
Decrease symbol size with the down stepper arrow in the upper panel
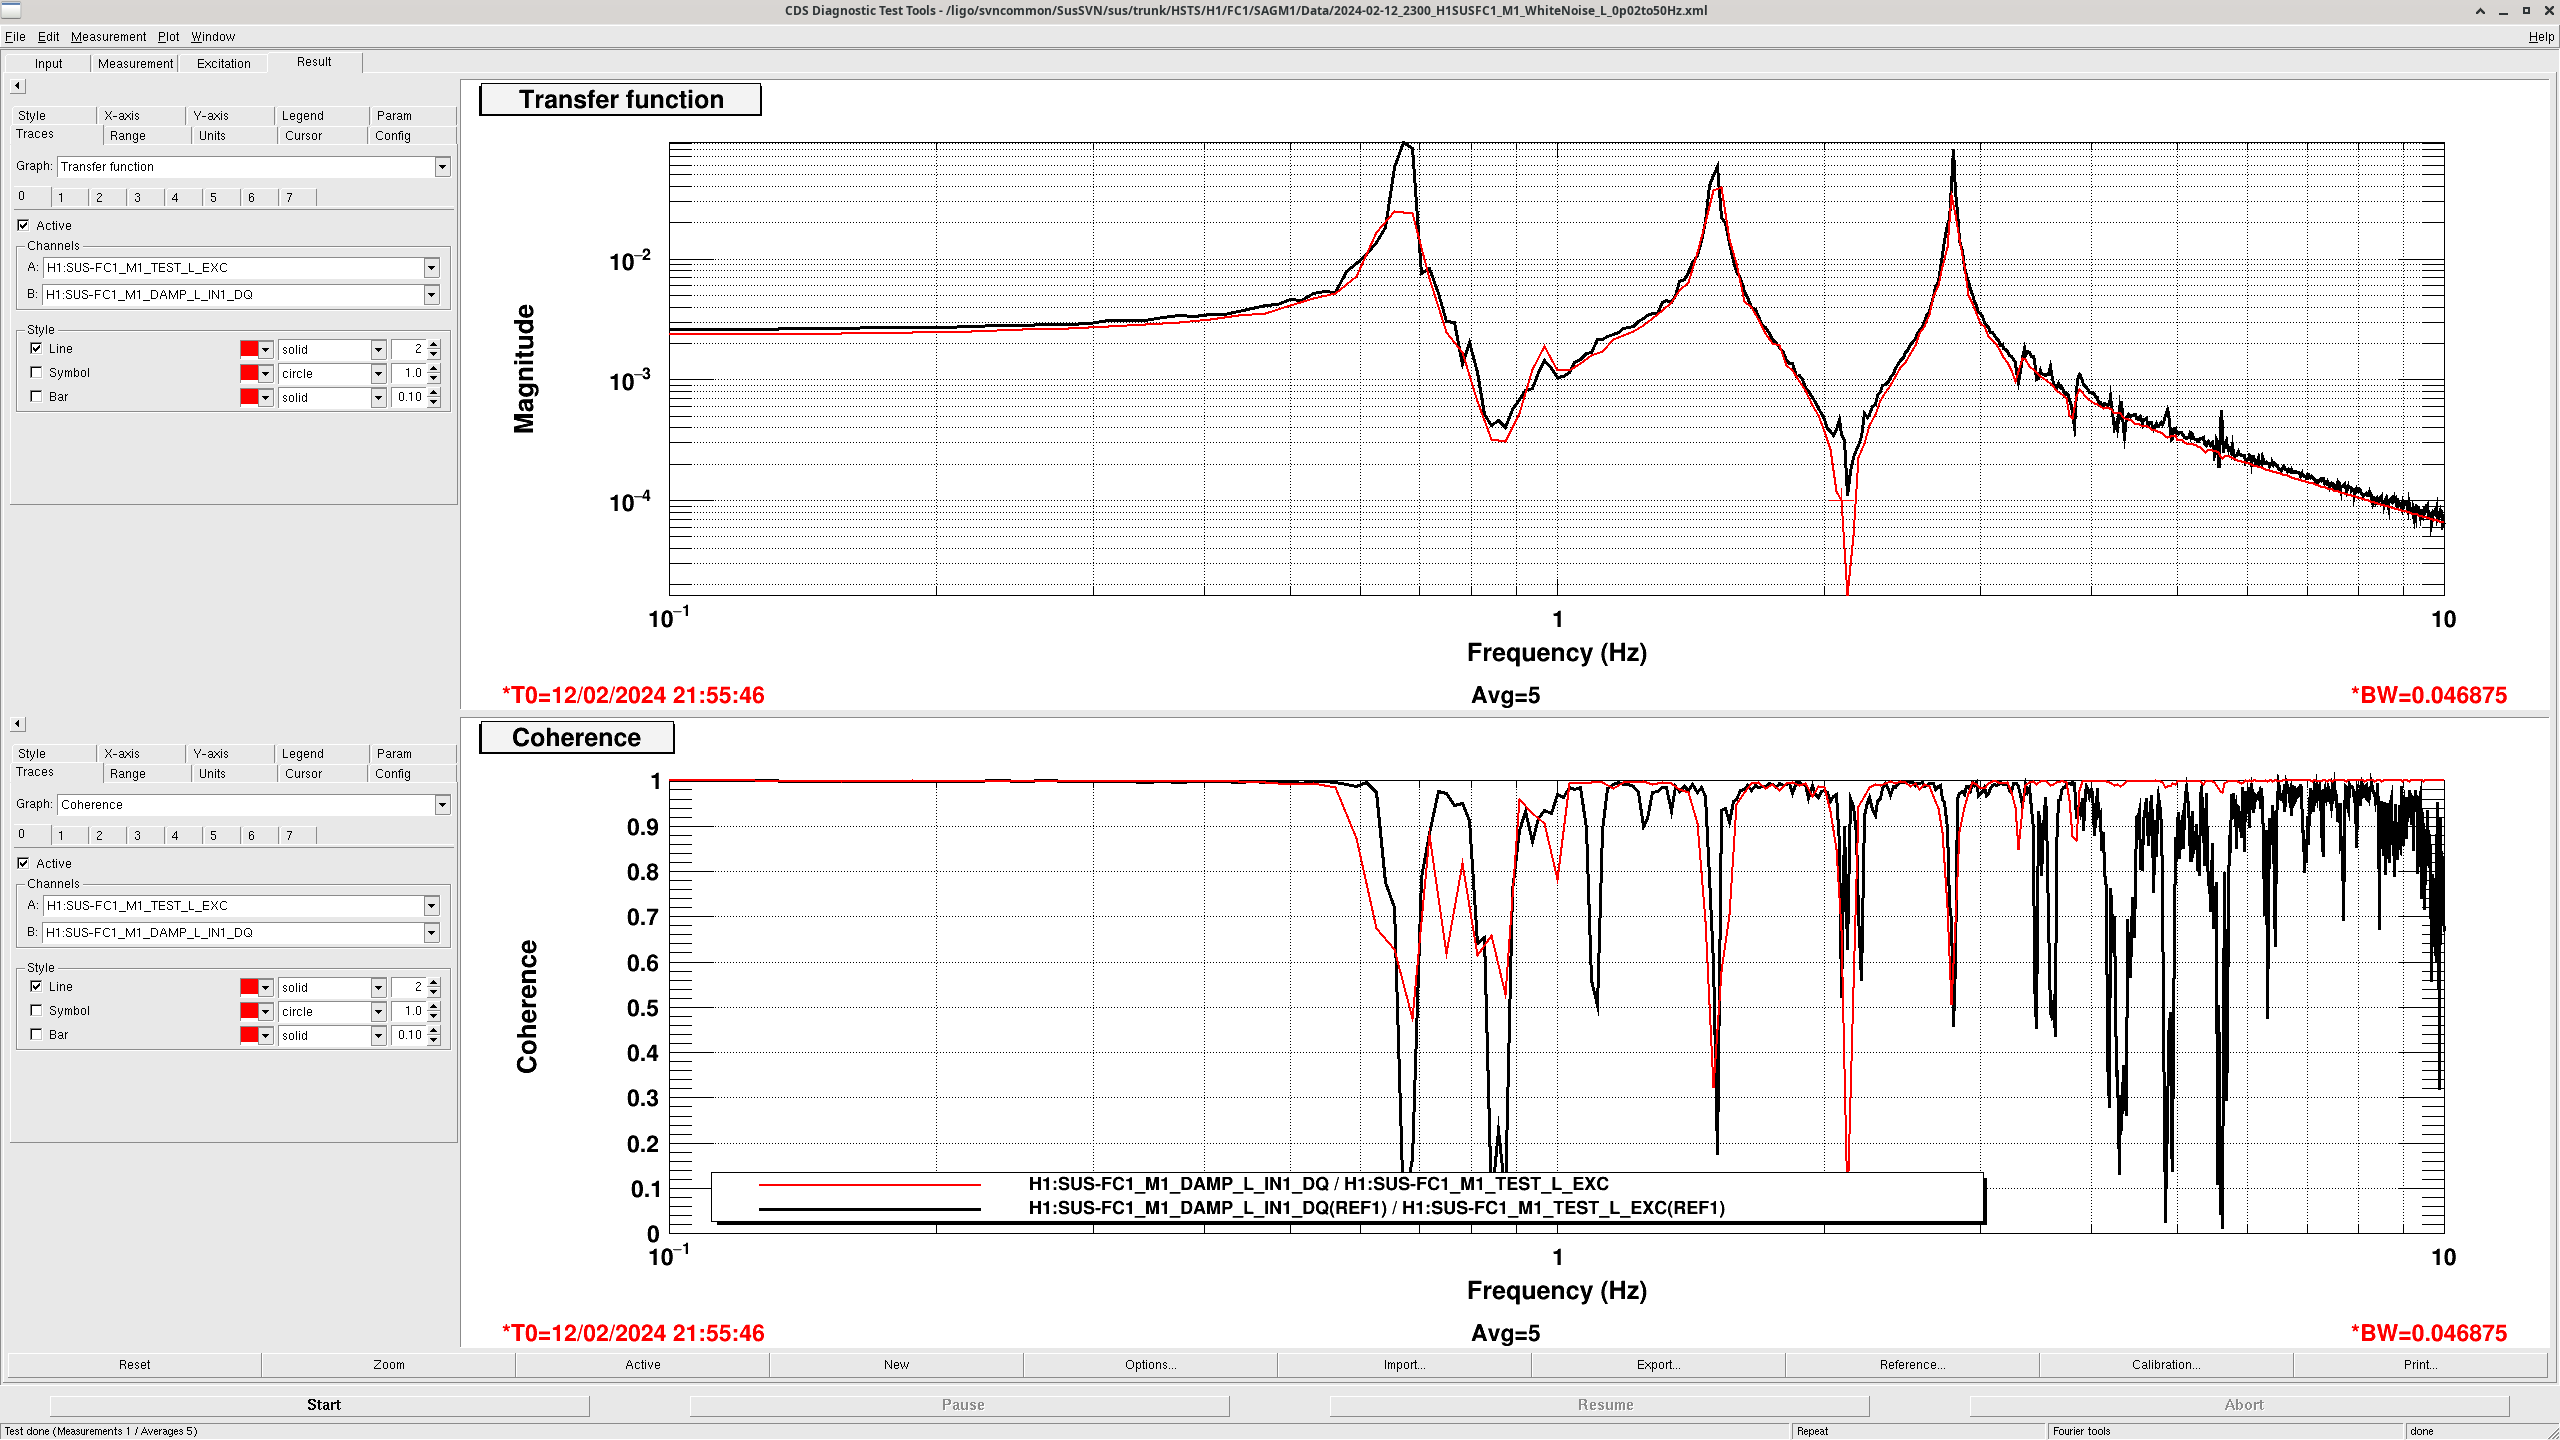pos(434,378)
